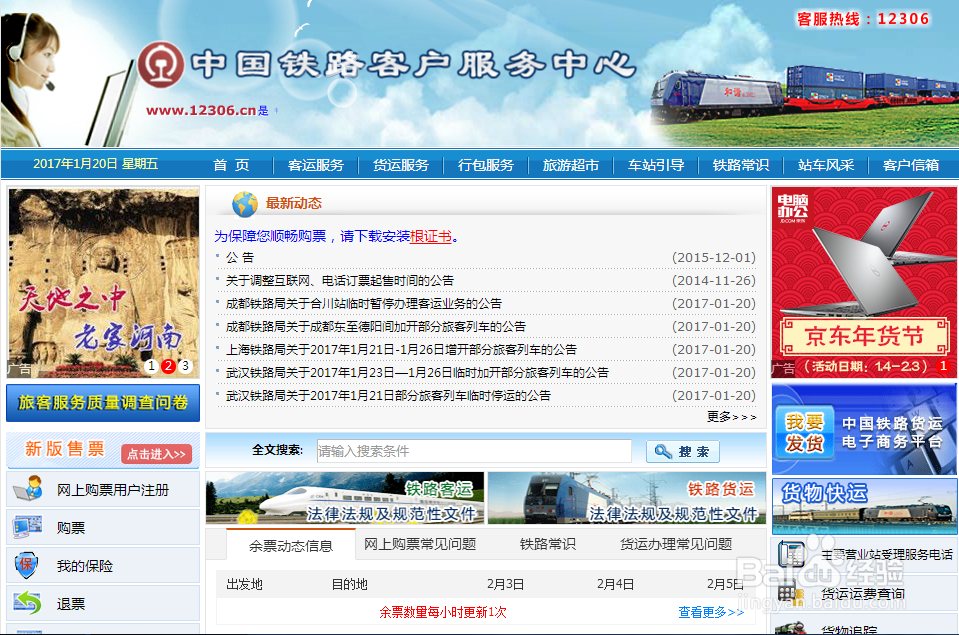959x635 pixels.
Task: Open the 网上购票用户注册 link
Action: pyautogui.click(x=113, y=489)
